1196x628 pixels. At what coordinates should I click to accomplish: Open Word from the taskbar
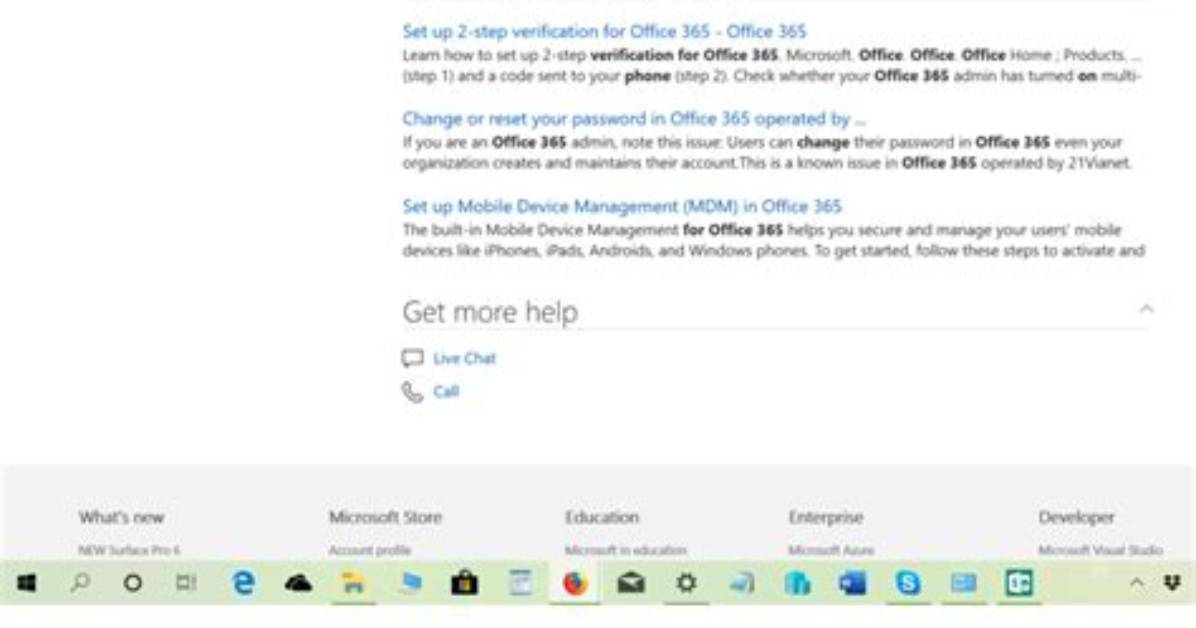click(853, 584)
